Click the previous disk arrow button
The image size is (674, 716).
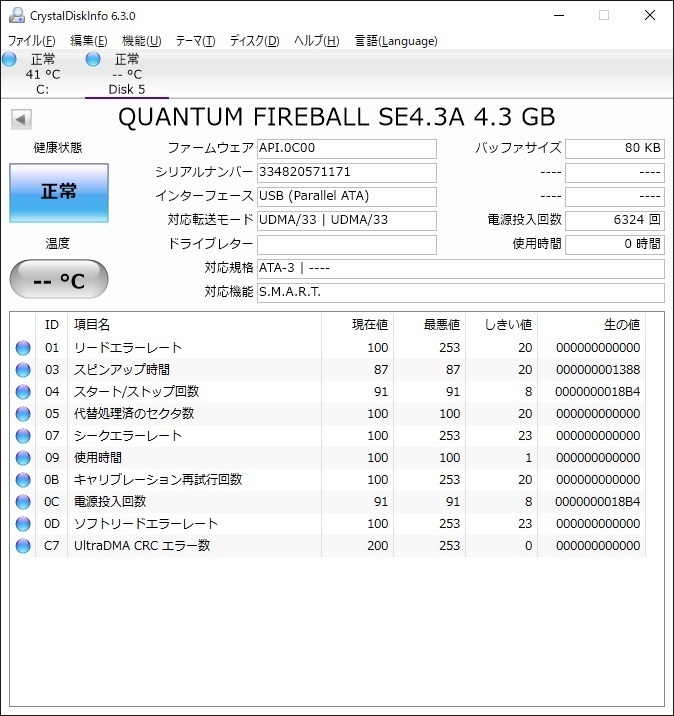pyautogui.click(x=21, y=119)
